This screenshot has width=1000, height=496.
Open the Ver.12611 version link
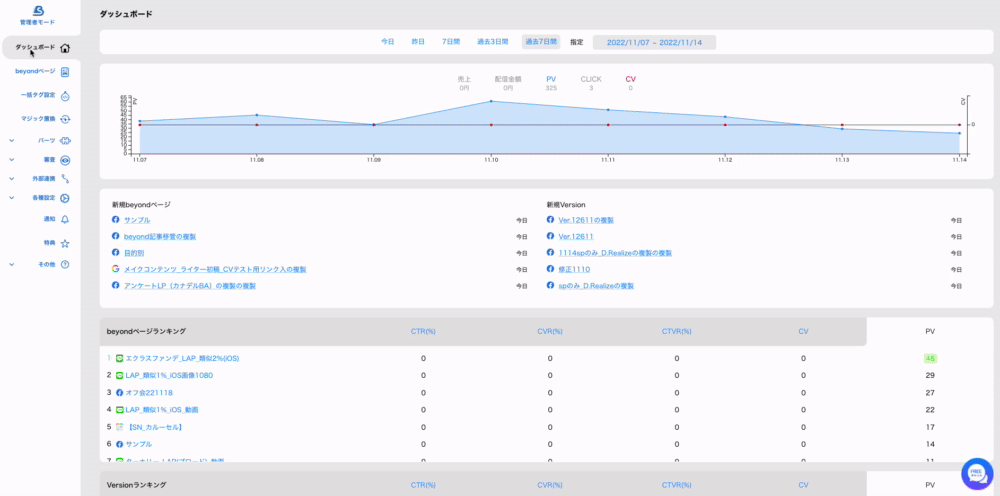point(577,237)
